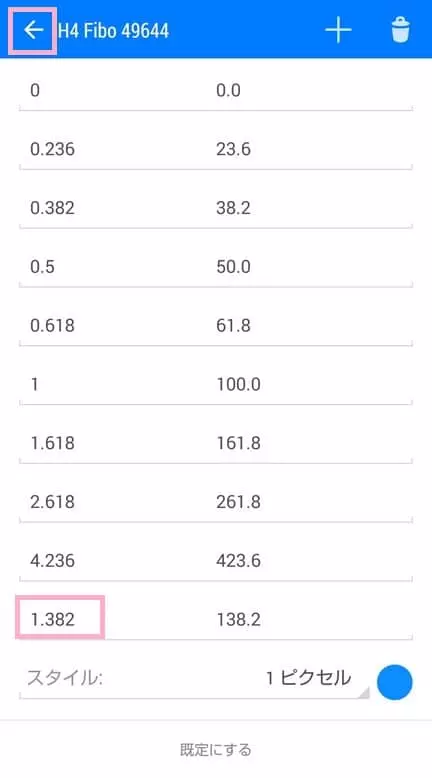Edit the 23.6 description field
432x778 pixels.
[313, 149]
